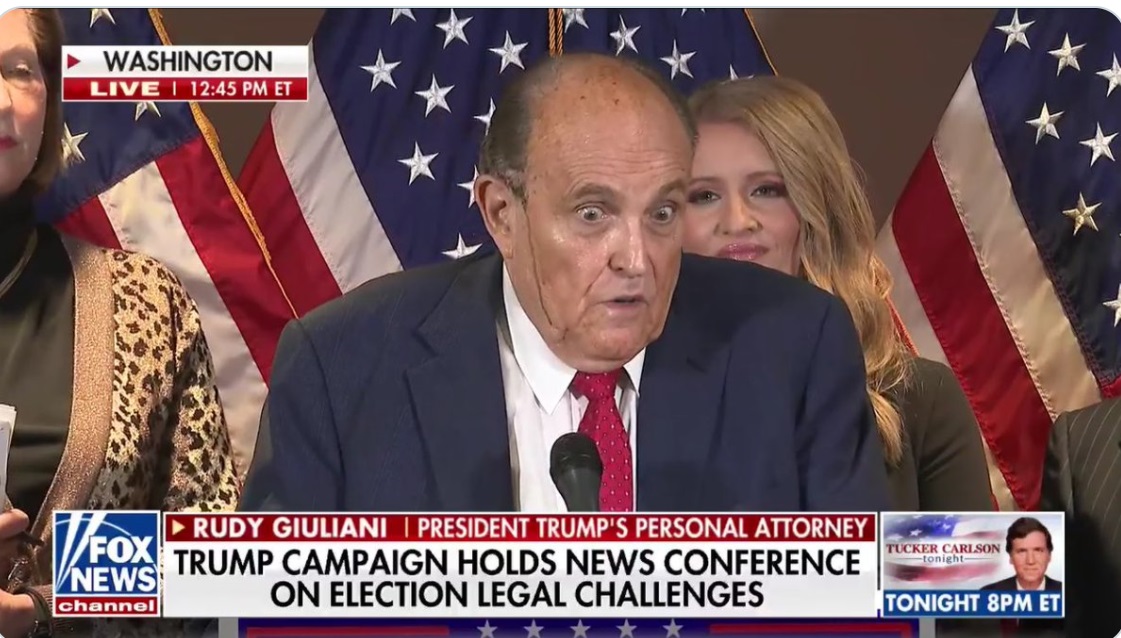Click PRESIDENT TRUMP'S PERSONAL ATTORNEY title text
The width and height of the screenshot is (1121, 638).
pyautogui.click(x=643, y=528)
